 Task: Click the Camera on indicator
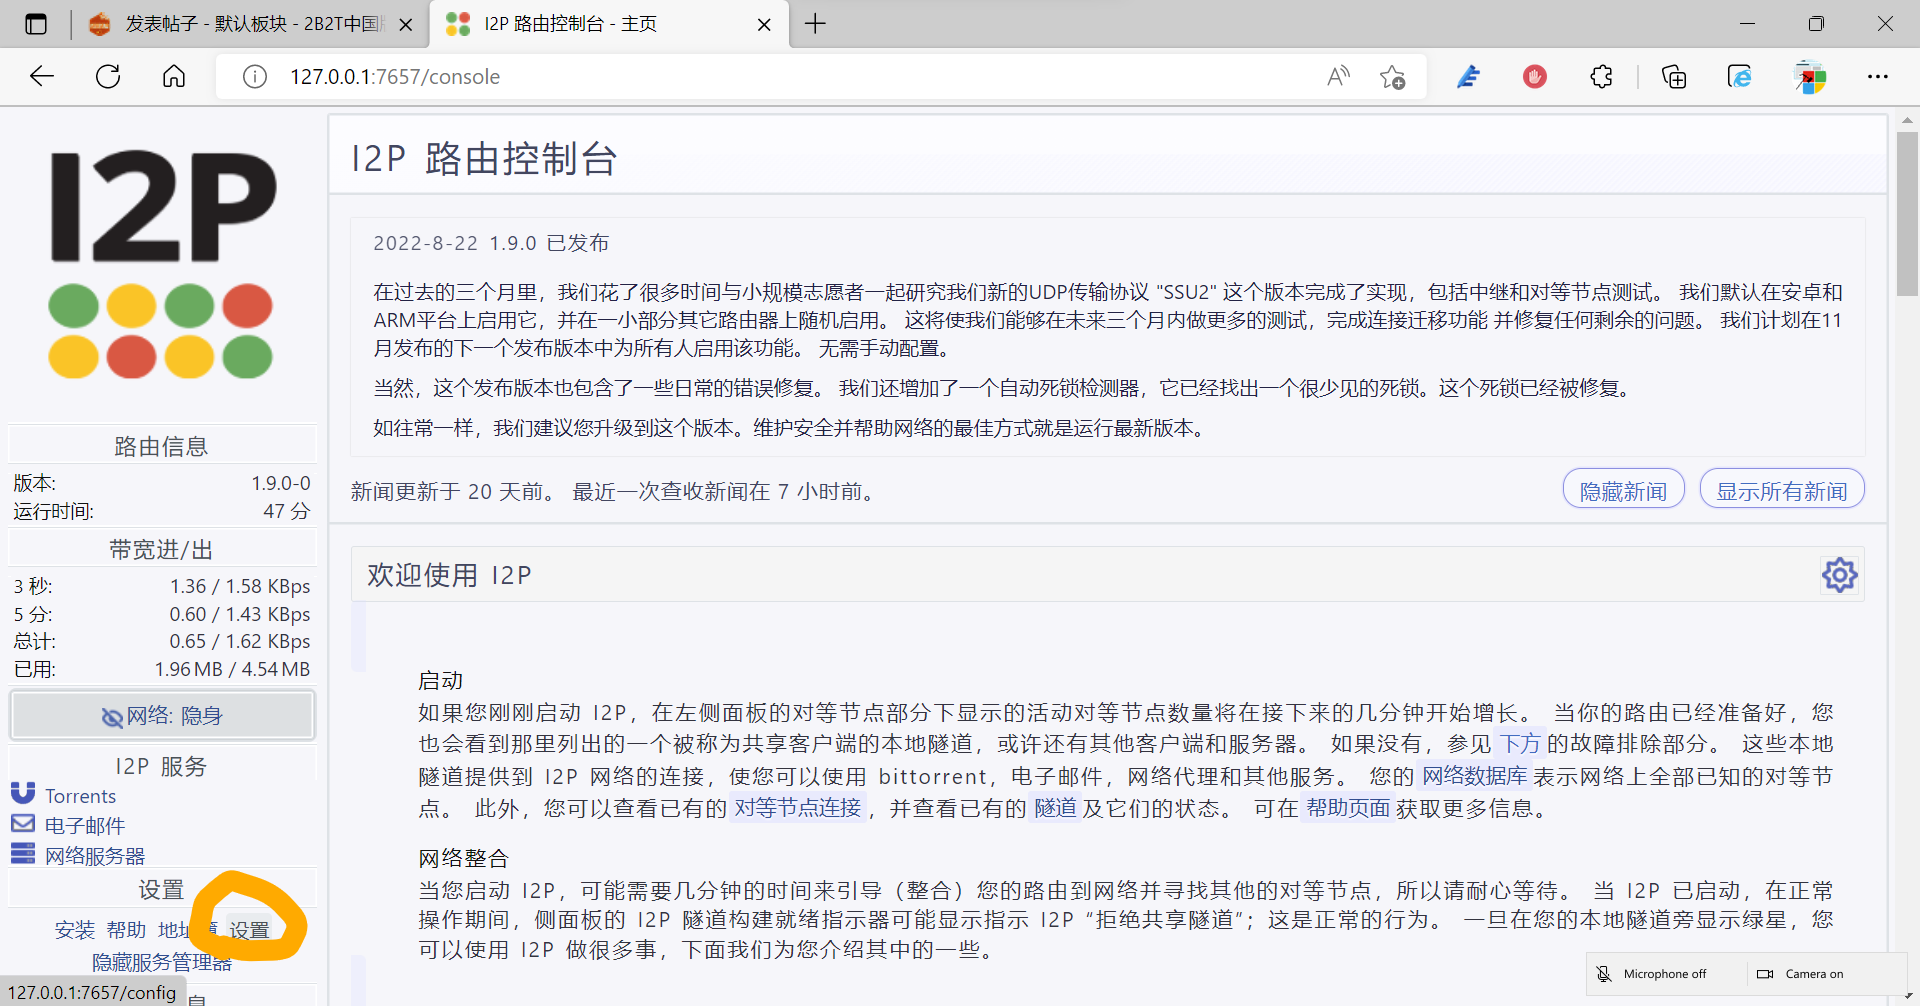tap(1800, 974)
